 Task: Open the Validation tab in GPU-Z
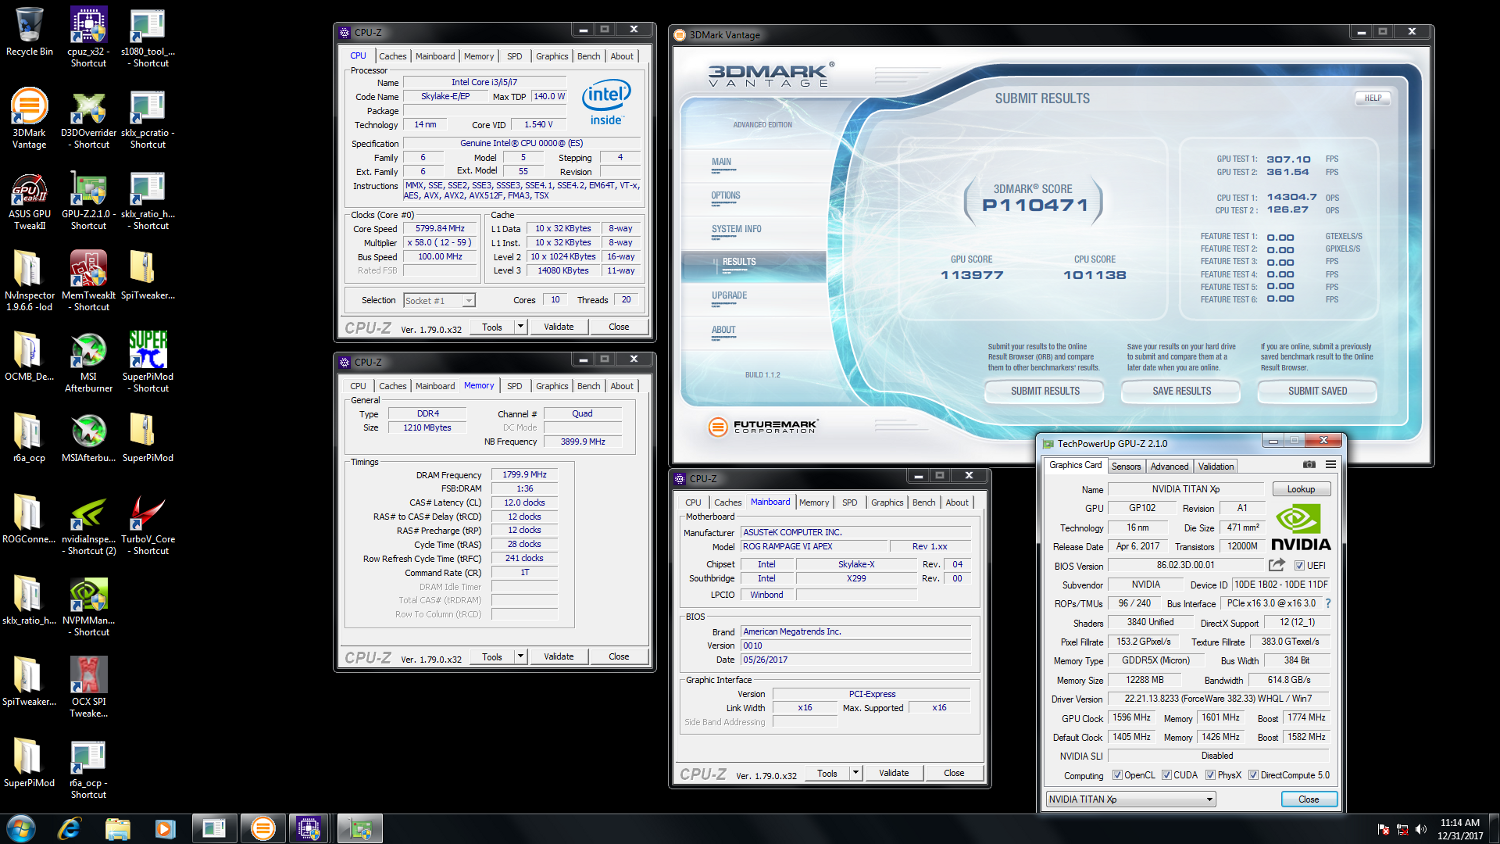tap(1216, 466)
